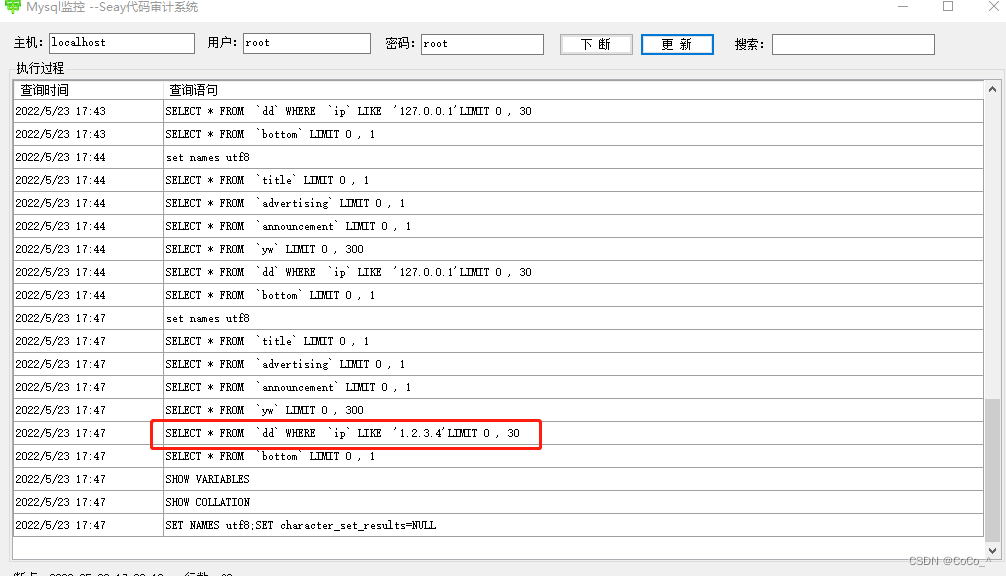The height and width of the screenshot is (576, 1006).
Task: Focus the 密码 input field
Action: click(482, 44)
